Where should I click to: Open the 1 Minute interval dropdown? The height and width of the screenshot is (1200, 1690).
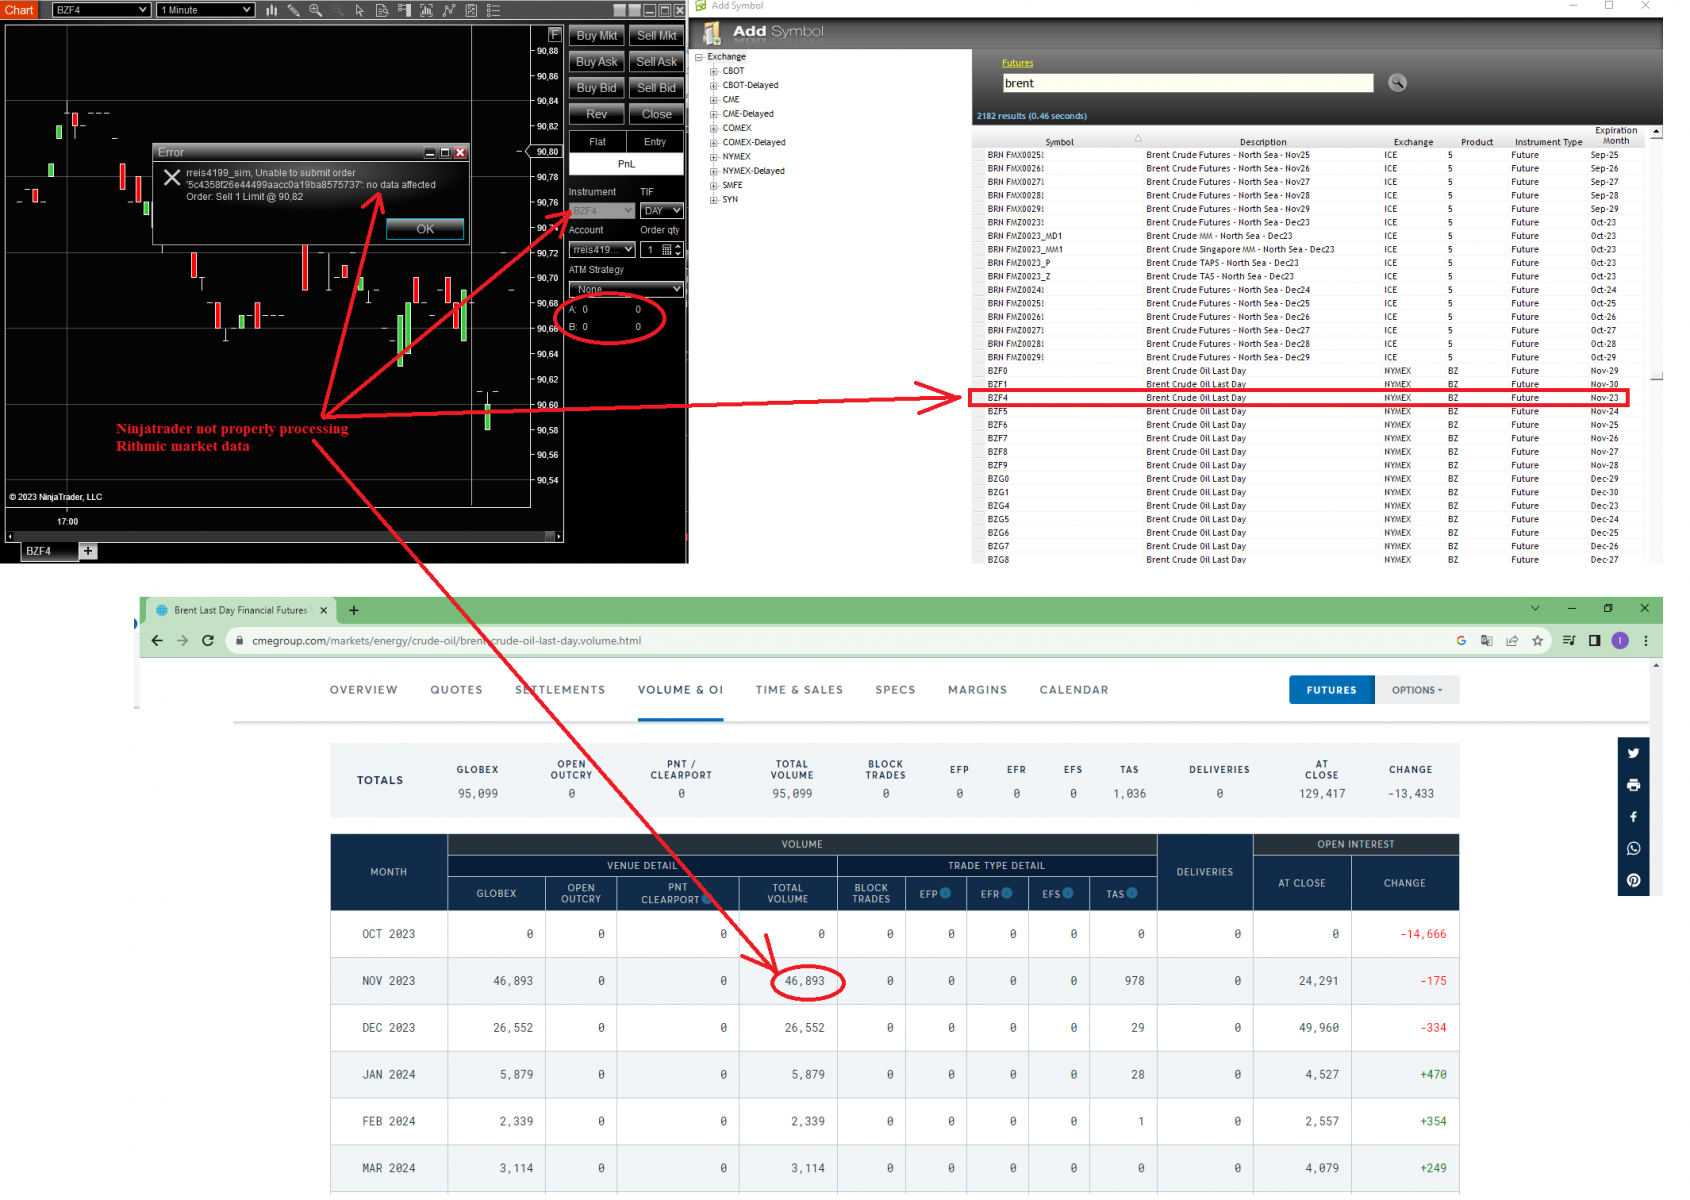(x=205, y=10)
